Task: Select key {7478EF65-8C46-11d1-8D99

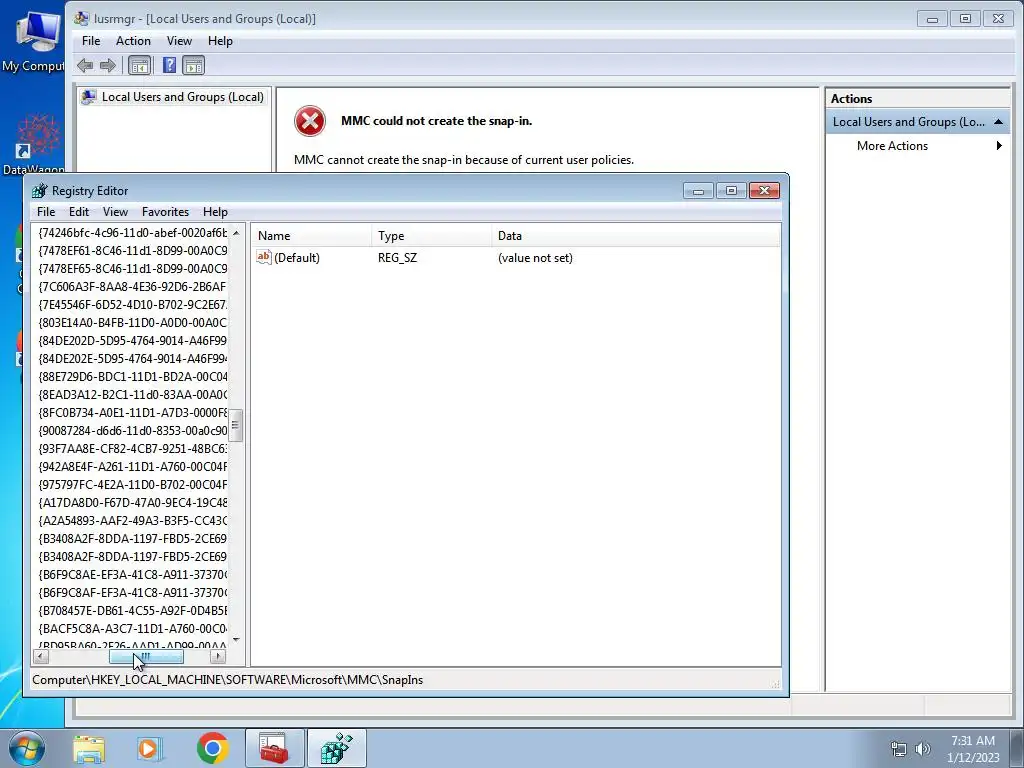Action: point(133,268)
